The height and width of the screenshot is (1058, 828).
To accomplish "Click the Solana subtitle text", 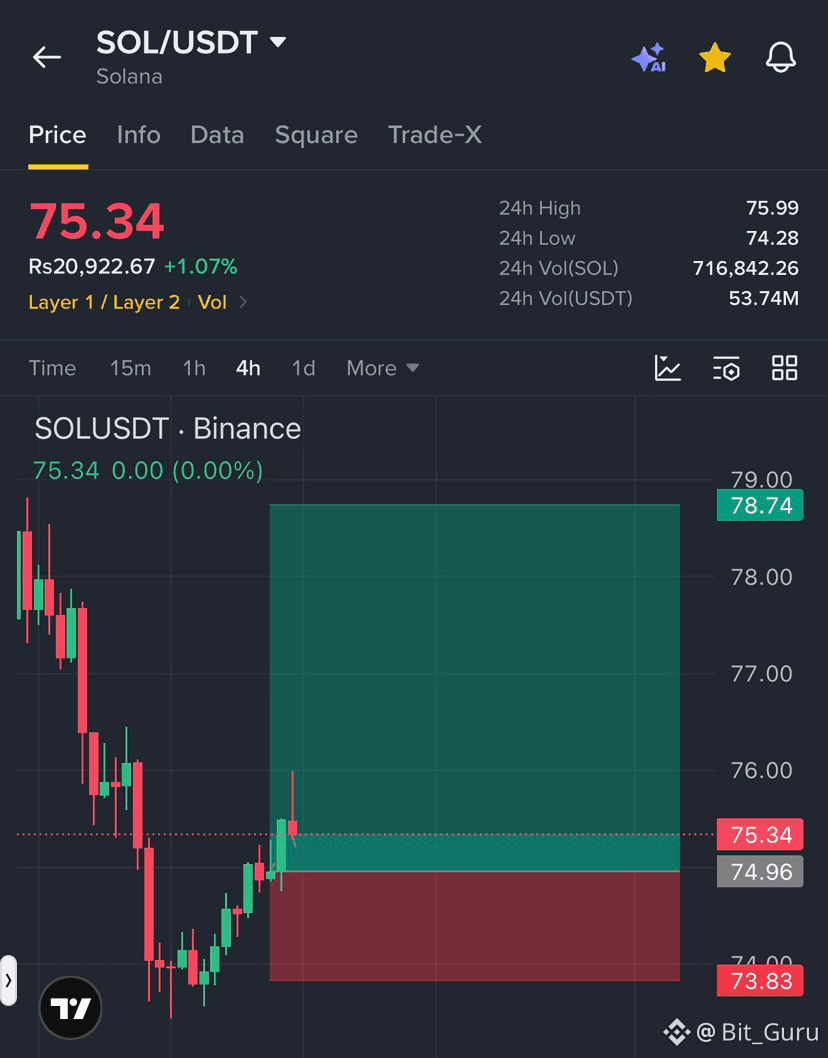I will pos(129,77).
